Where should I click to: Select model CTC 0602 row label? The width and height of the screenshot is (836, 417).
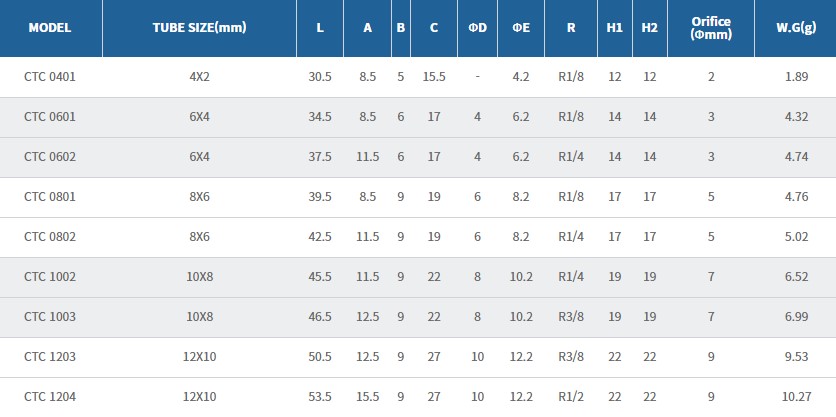(x=50, y=157)
